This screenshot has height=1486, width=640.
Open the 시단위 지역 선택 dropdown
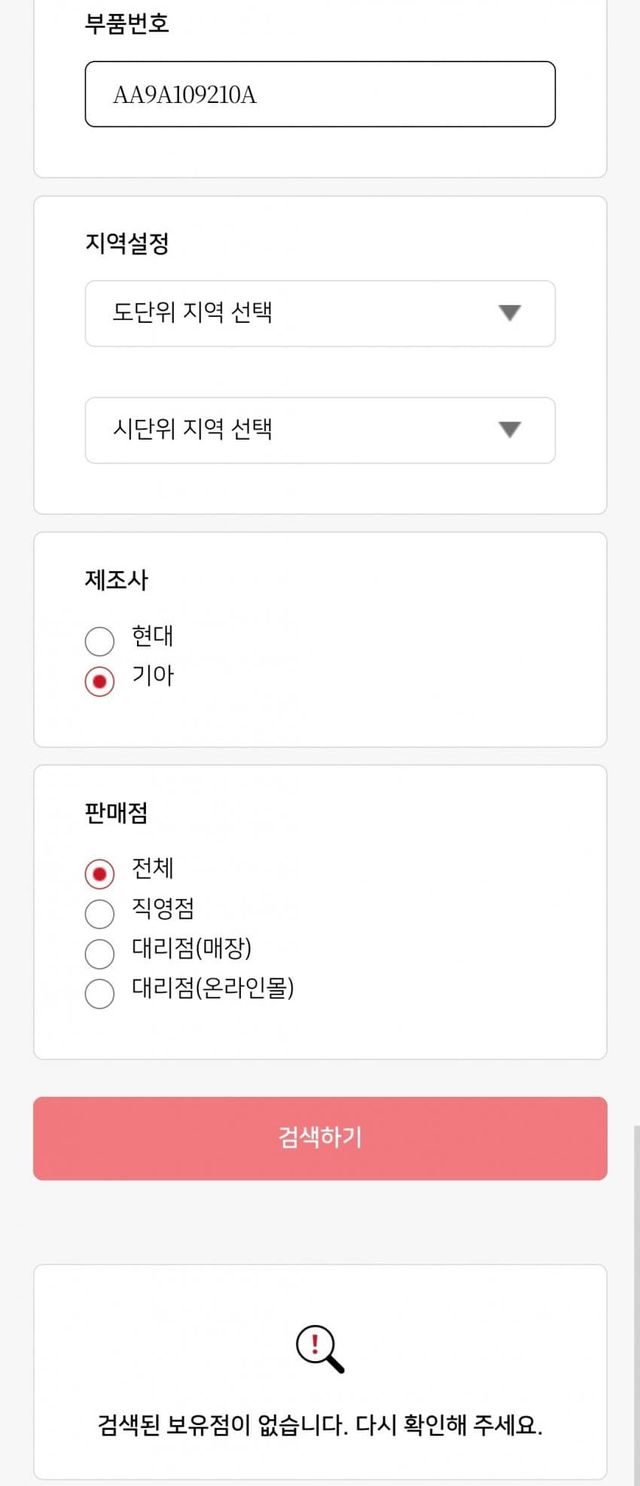[x=300, y=430]
